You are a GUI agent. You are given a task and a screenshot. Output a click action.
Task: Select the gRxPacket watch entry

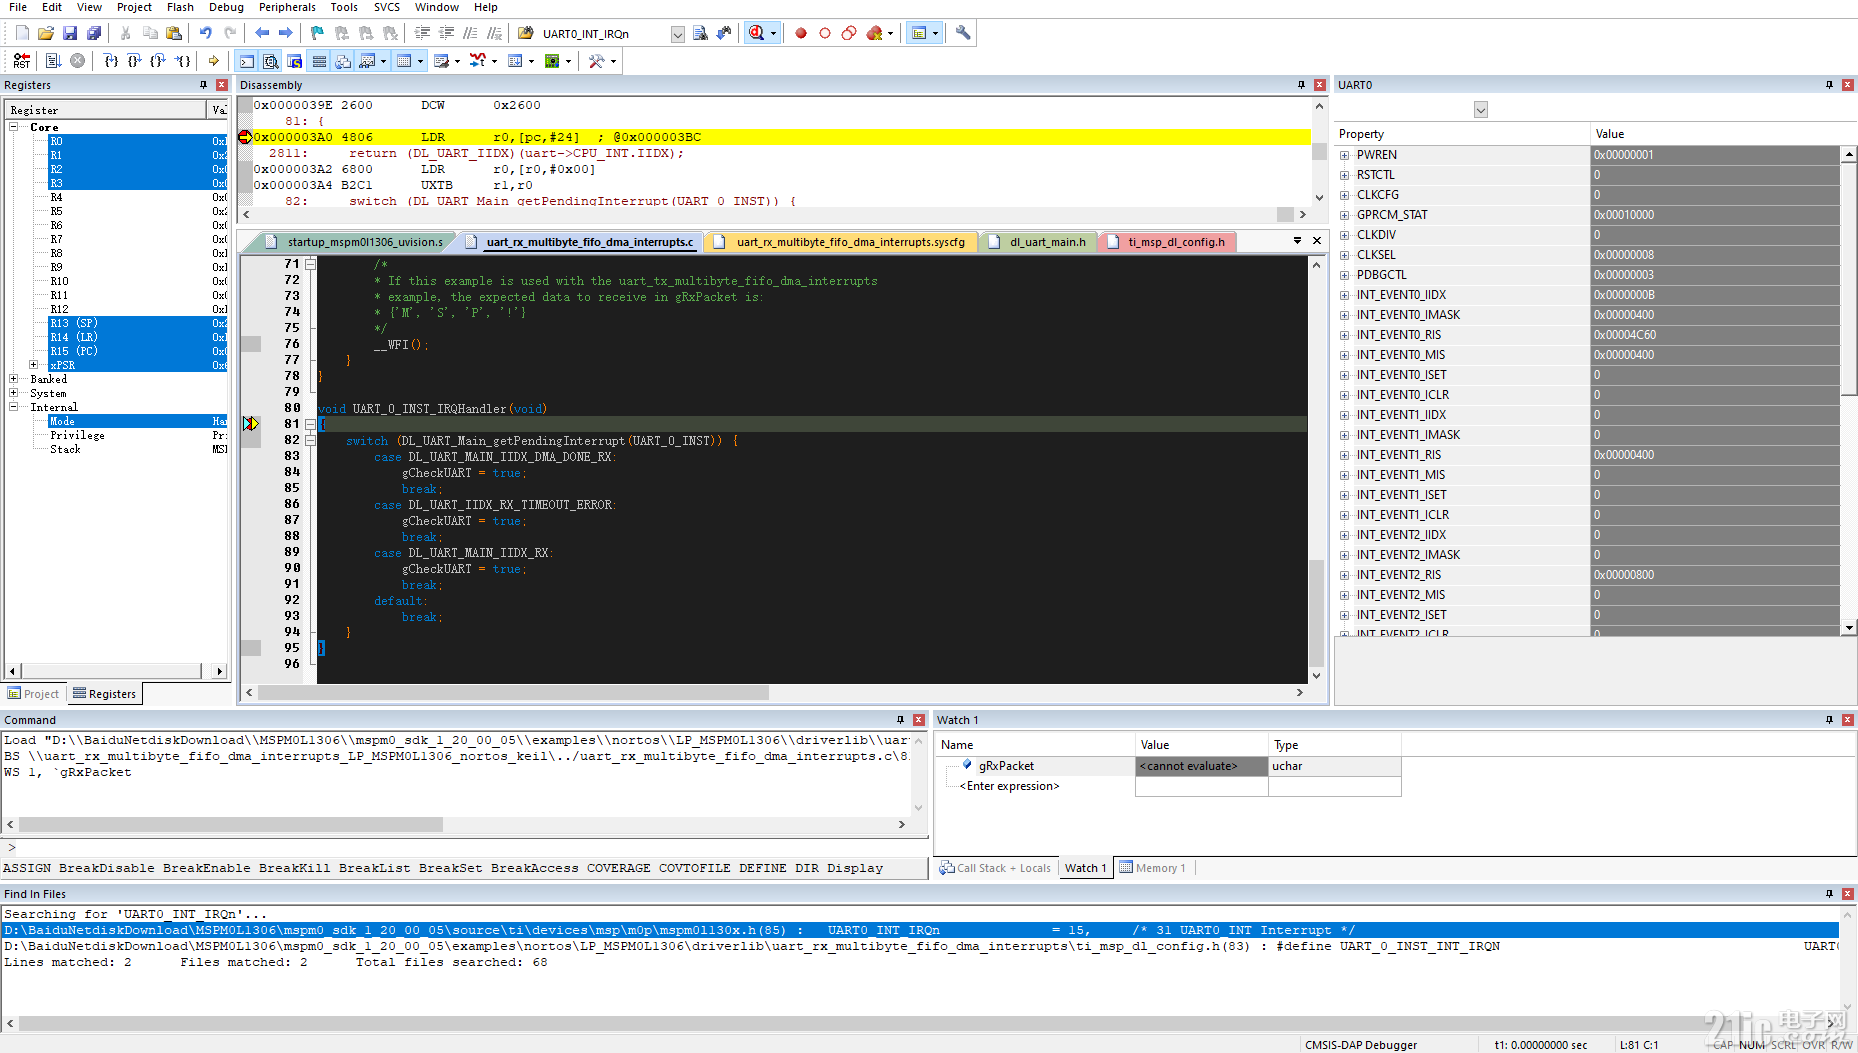(x=1006, y=766)
